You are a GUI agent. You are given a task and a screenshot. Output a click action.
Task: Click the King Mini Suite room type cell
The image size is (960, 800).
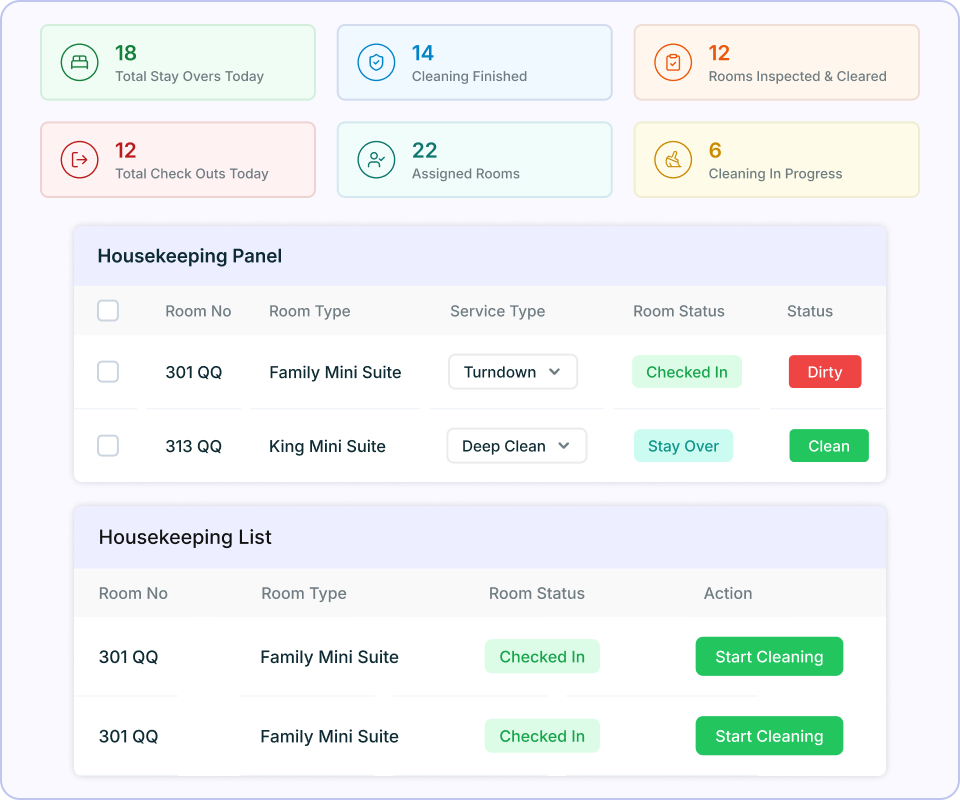[x=328, y=446]
